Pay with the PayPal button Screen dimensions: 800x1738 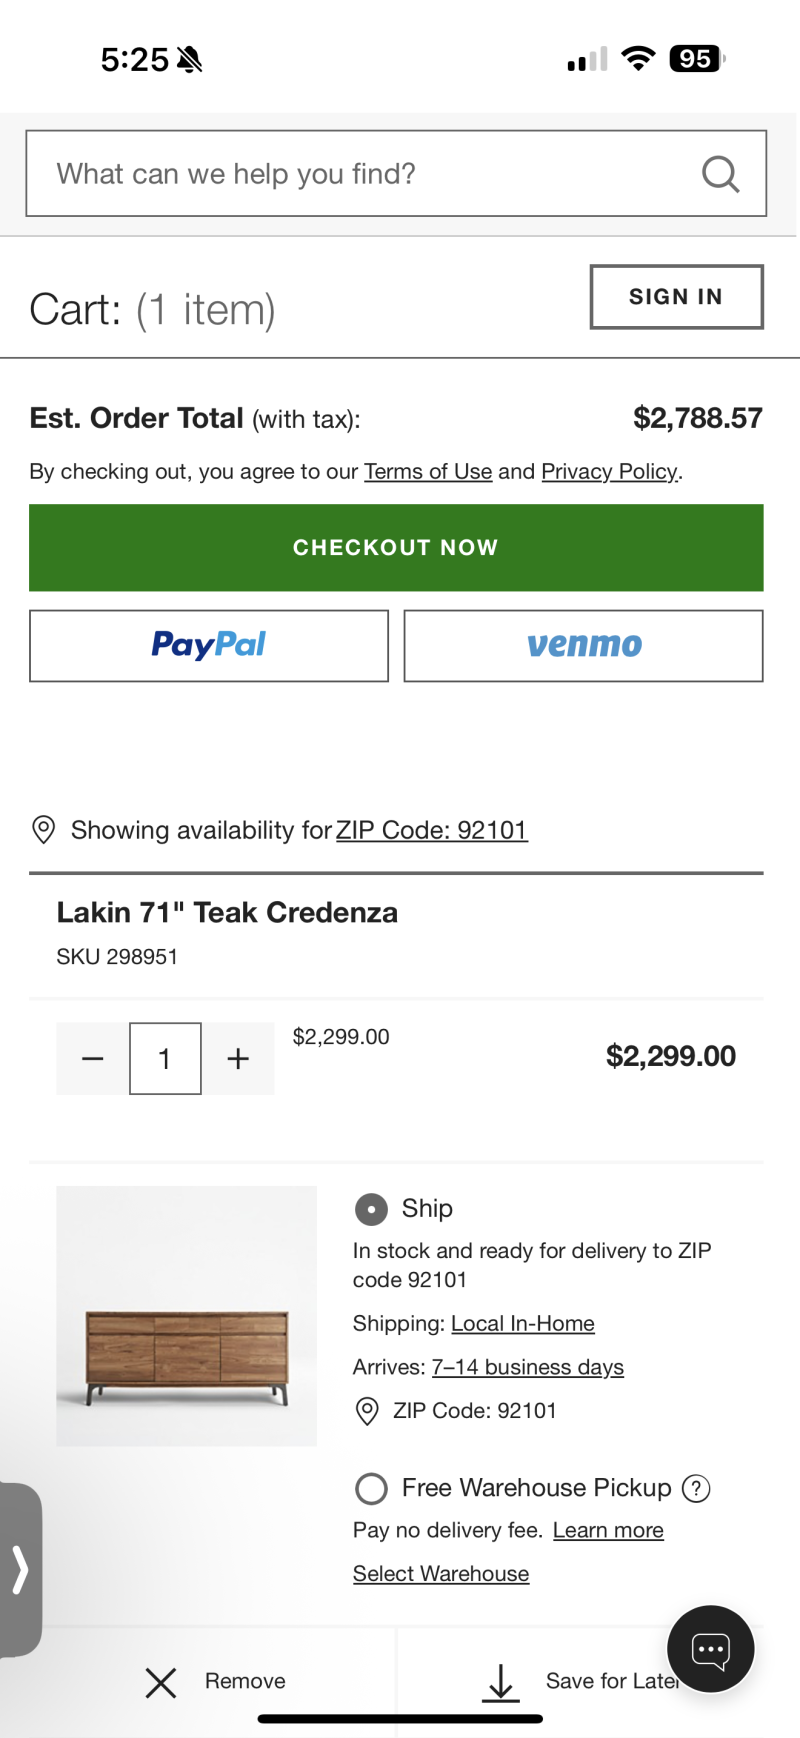coord(209,646)
